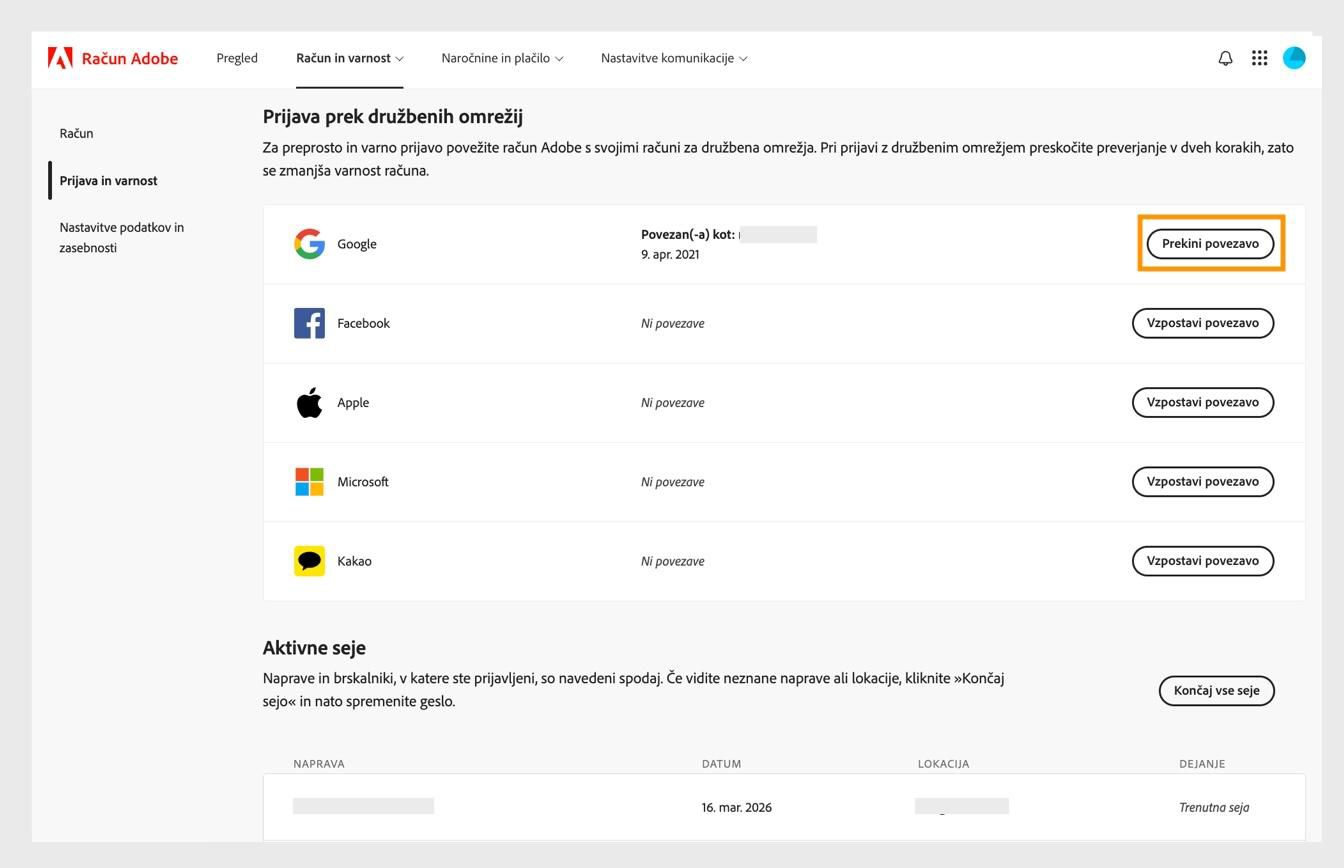Click the Microsoft logo icon

coord(310,481)
